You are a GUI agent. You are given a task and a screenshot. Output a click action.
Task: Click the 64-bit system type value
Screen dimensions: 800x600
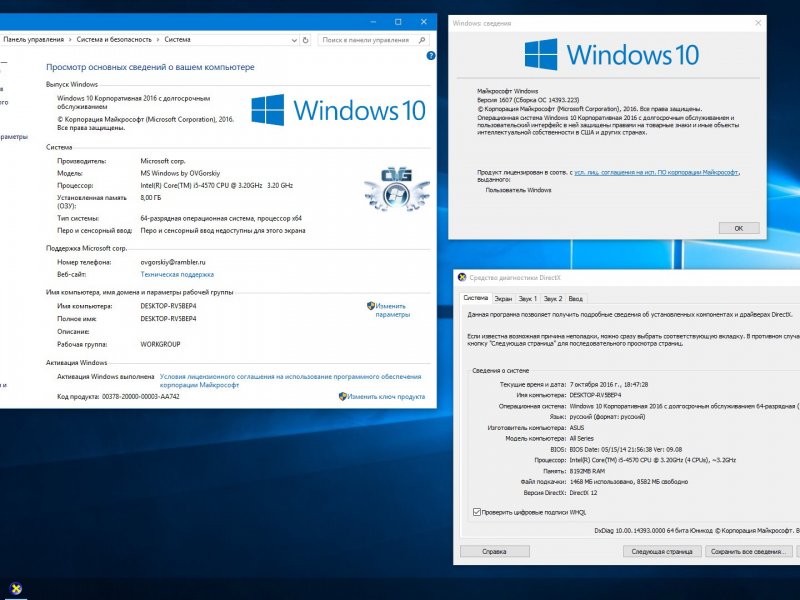(x=221, y=218)
